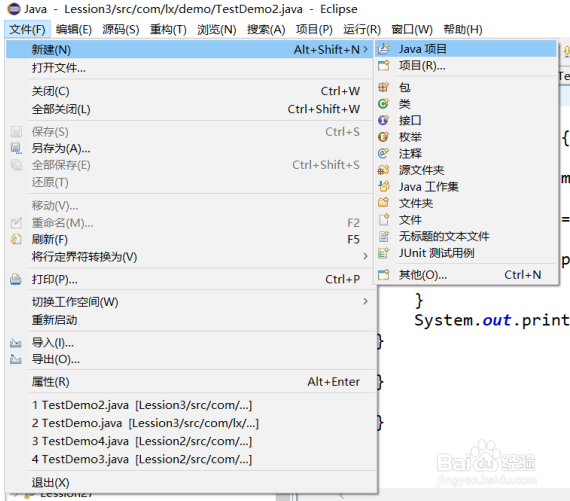Image resolution: width=570 pixels, height=501 pixels.
Task: Click the 打印 printer icon
Action: 16,279
